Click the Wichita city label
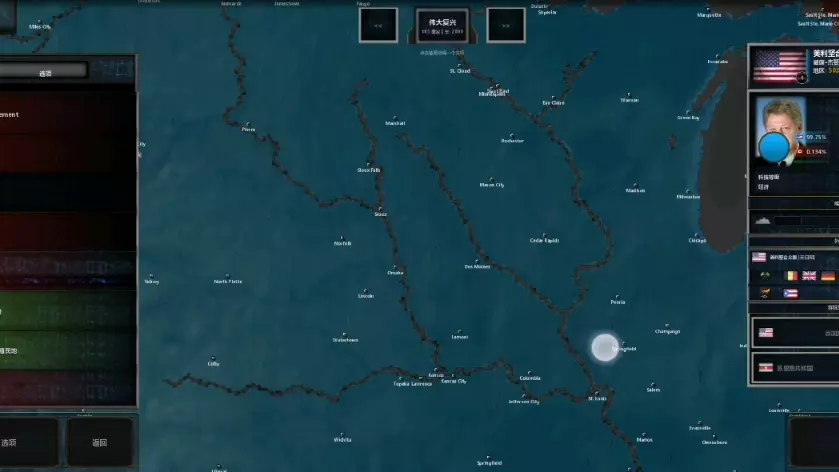The image size is (839, 472). 342,440
